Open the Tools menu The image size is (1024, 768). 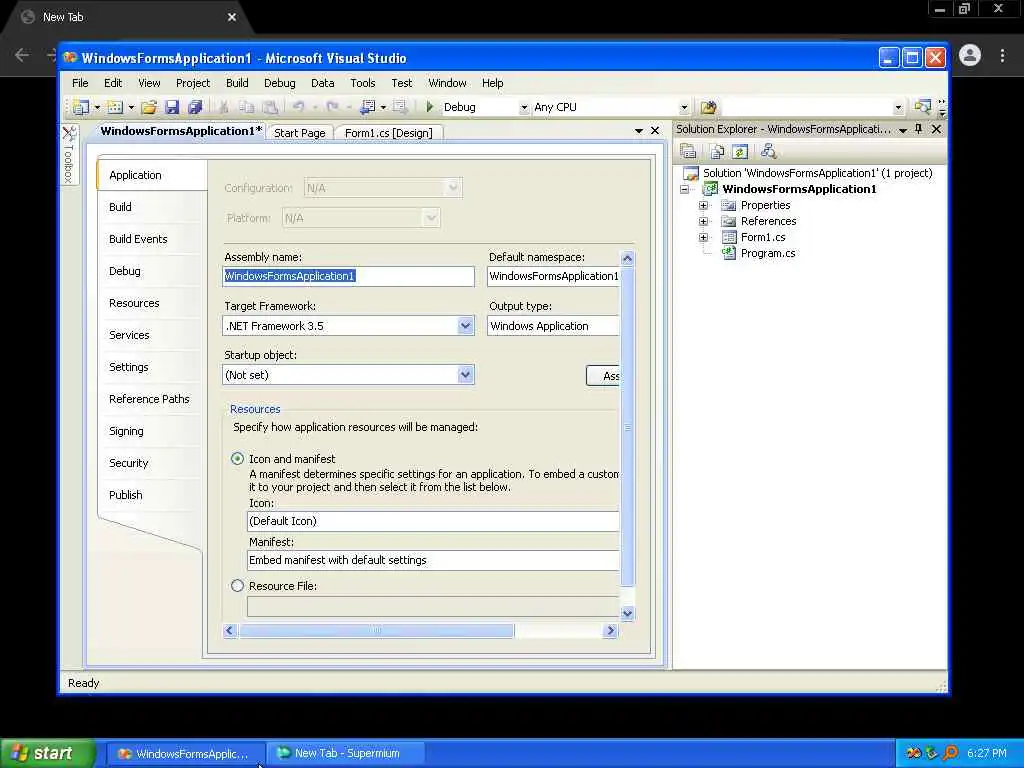click(362, 83)
